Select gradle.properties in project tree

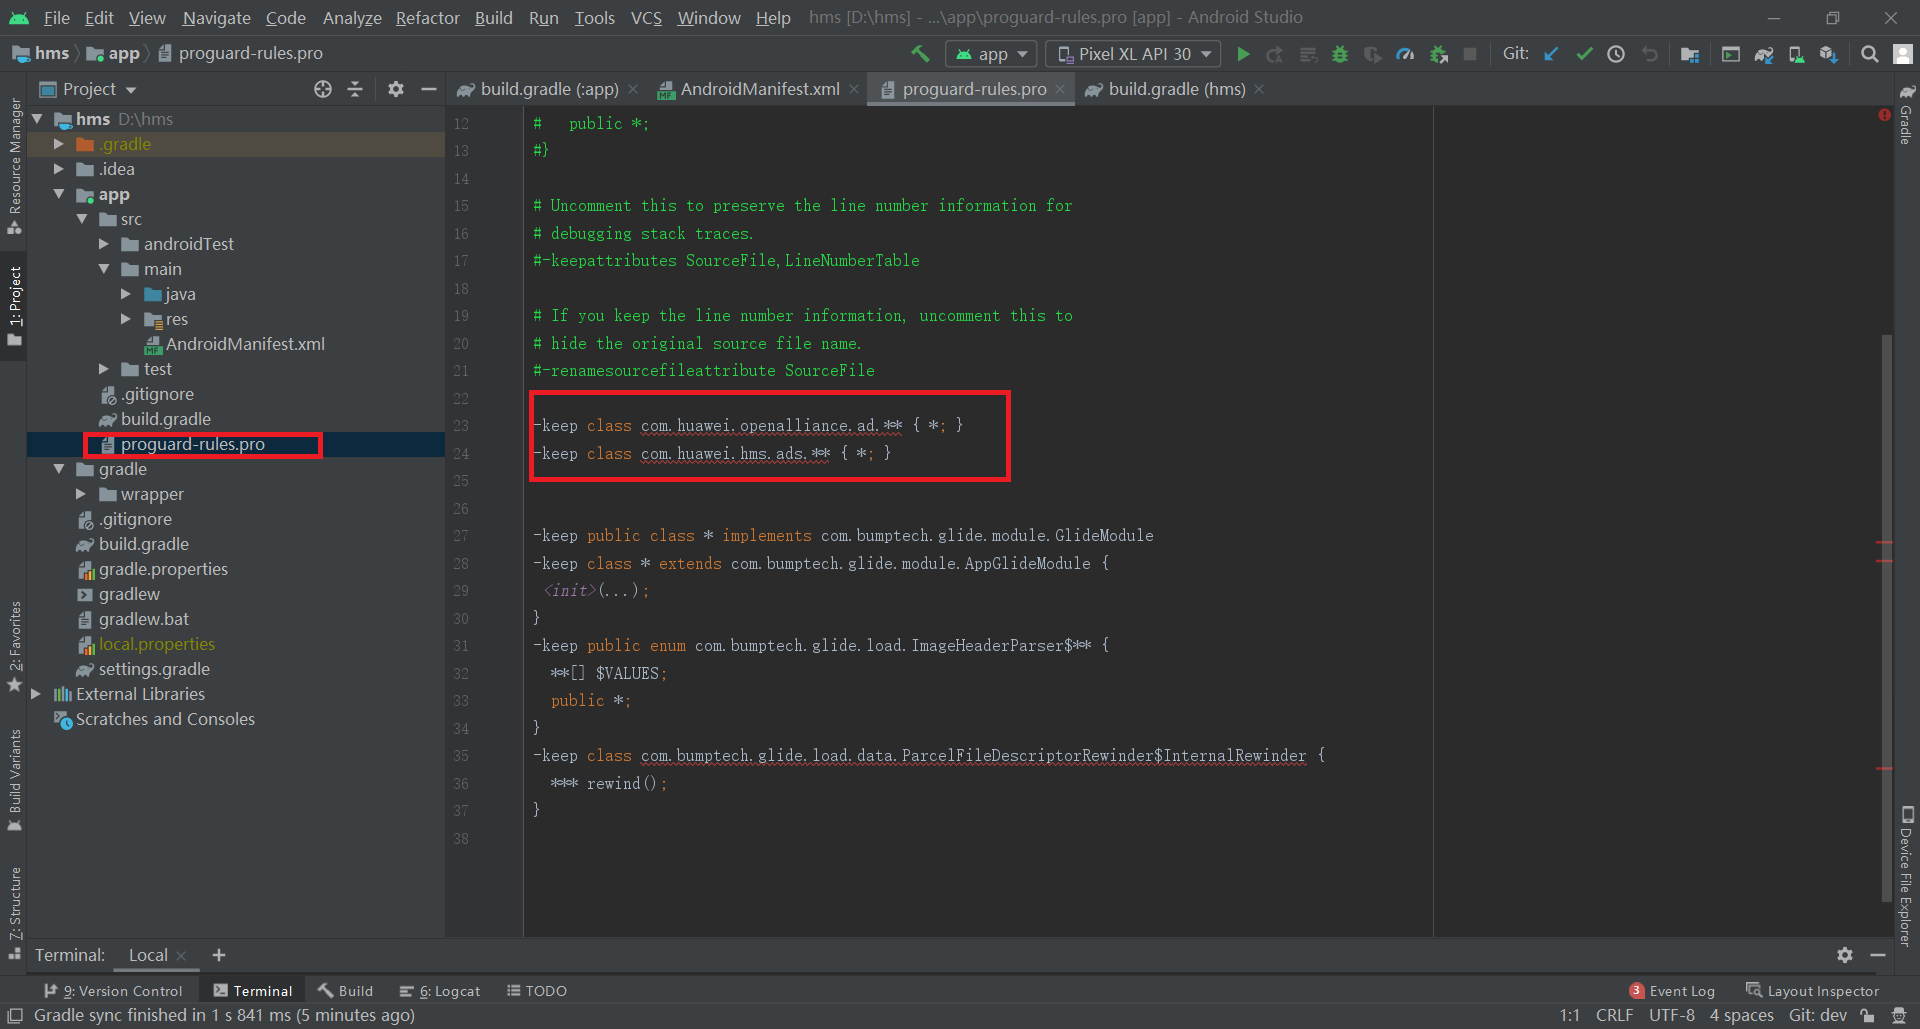162,569
